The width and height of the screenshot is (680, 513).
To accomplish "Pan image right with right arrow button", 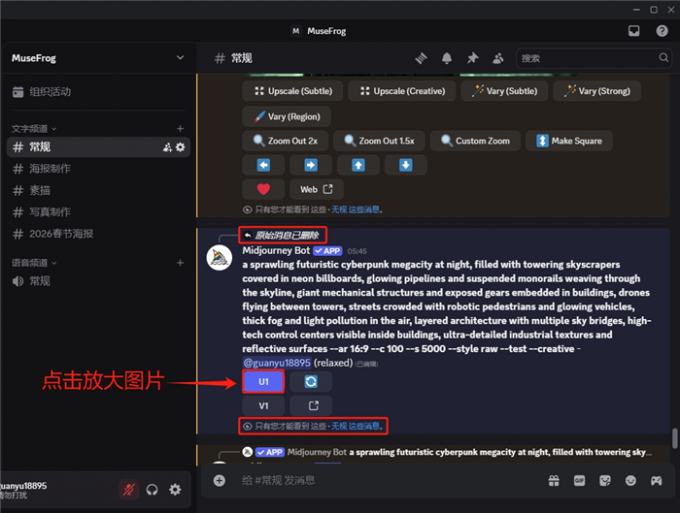I will (x=311, y=165).
